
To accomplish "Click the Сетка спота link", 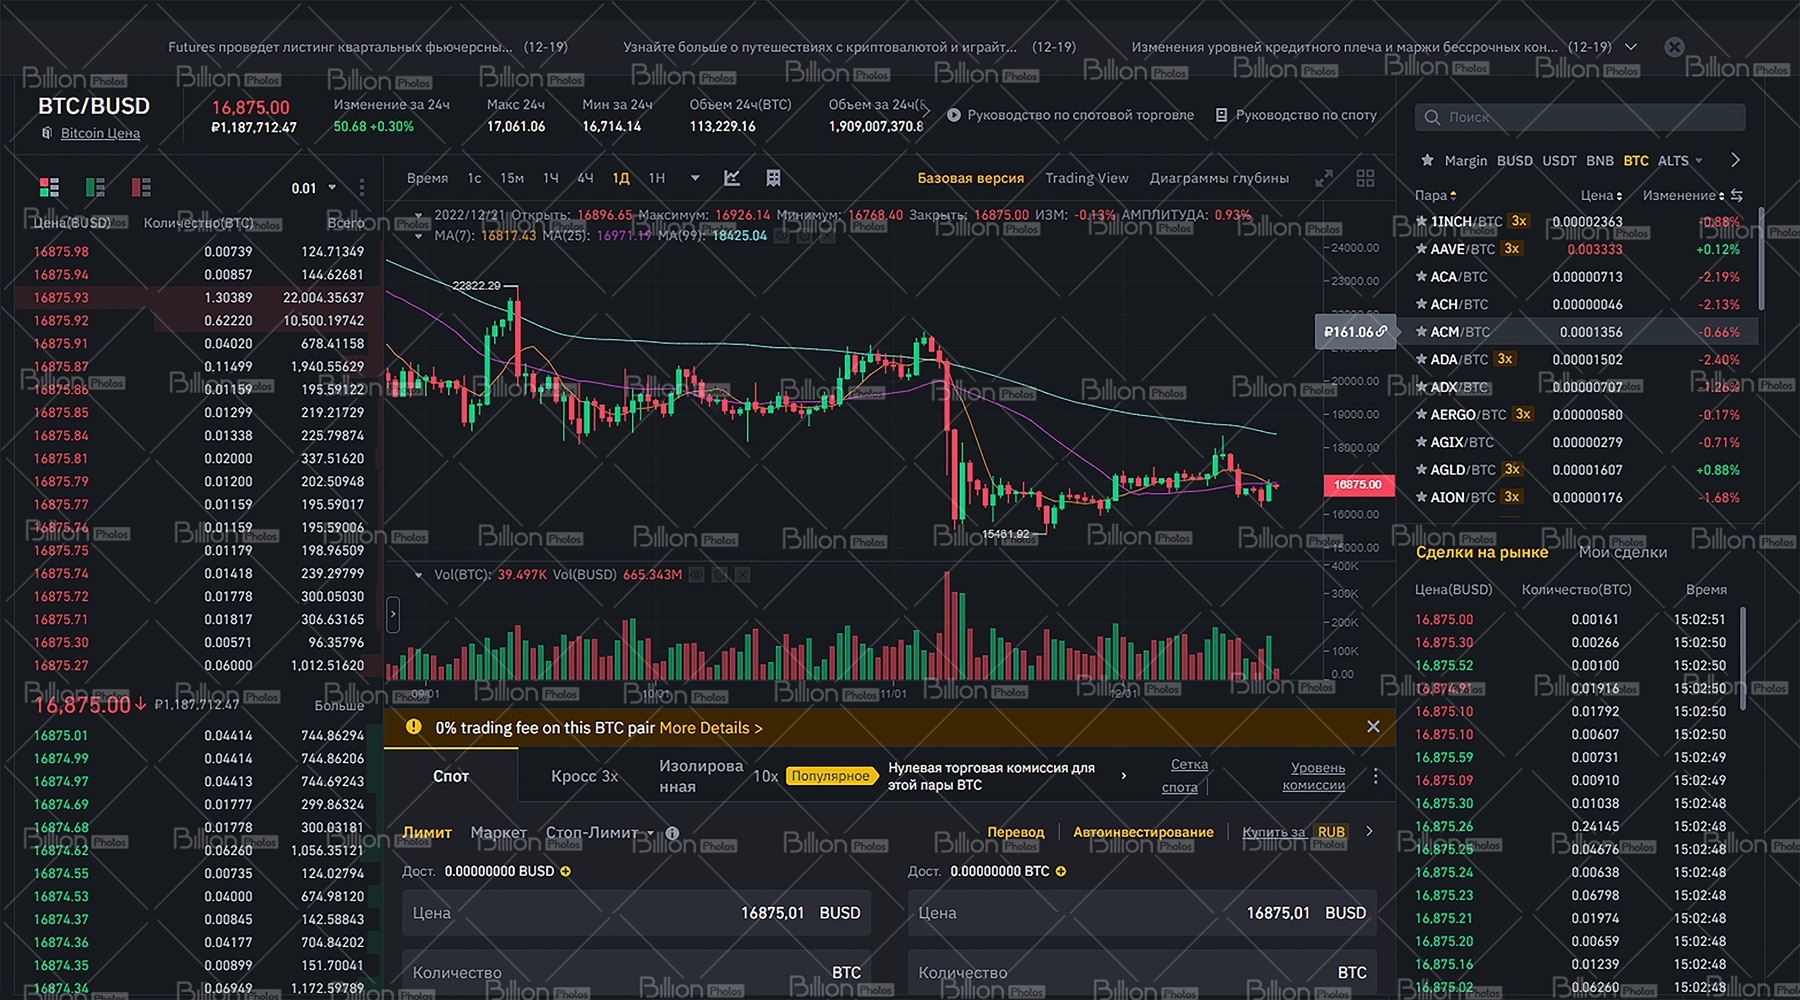I will tap(1186, 776).
